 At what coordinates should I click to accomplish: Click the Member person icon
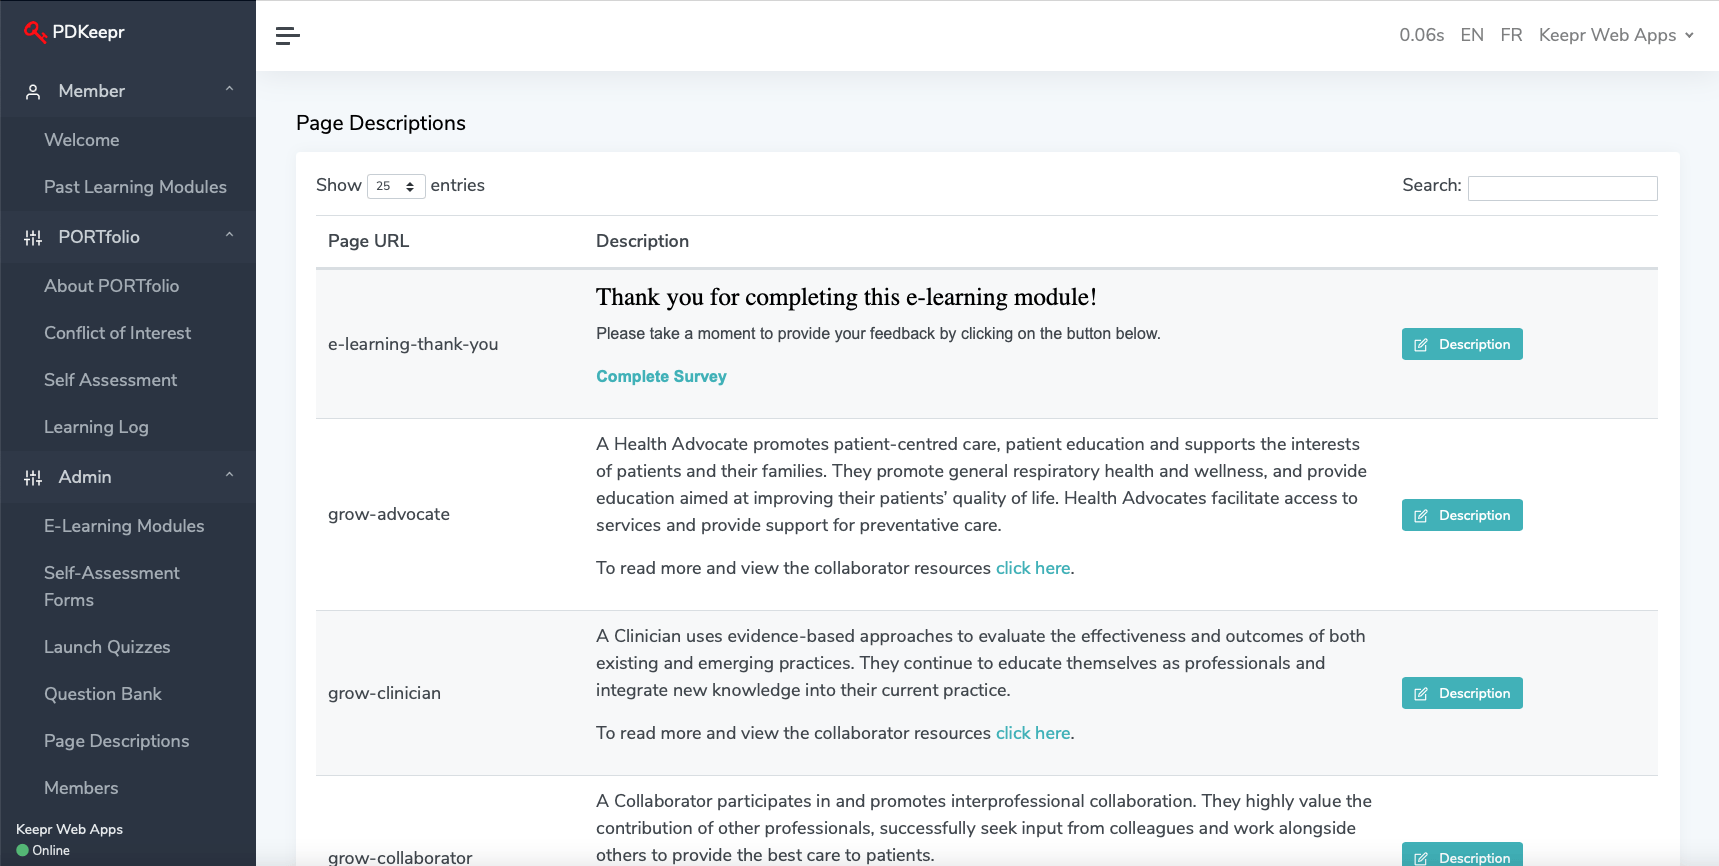click(x=33, y=92)
